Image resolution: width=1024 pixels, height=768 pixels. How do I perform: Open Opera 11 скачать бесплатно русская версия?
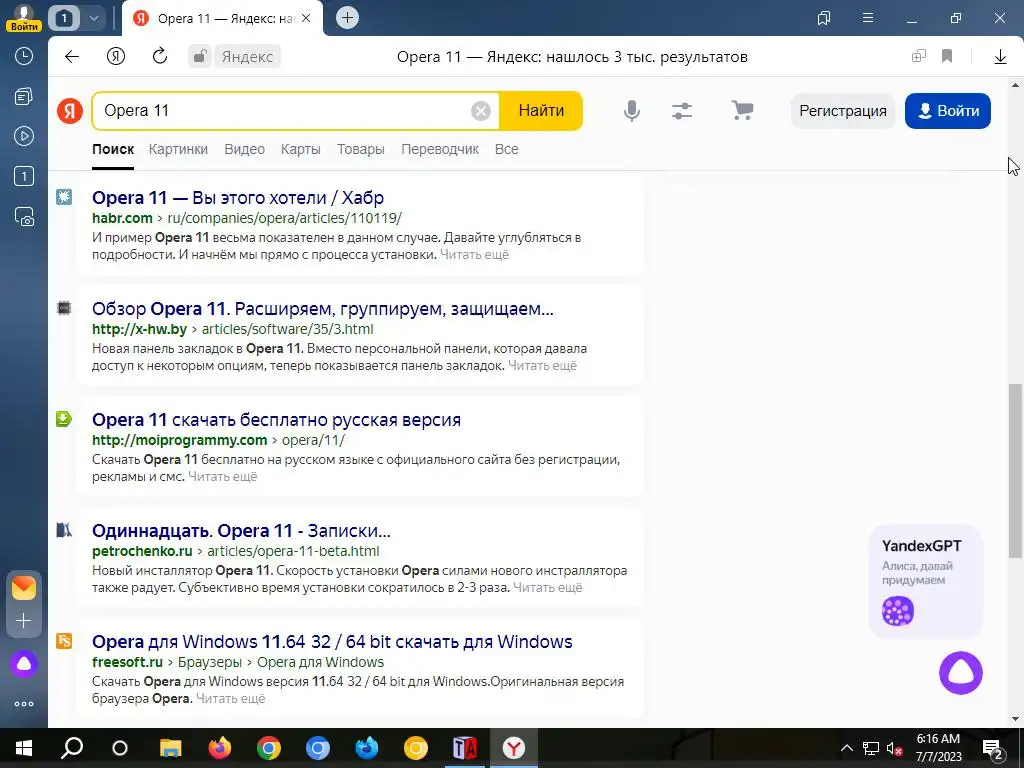(276, 419)
